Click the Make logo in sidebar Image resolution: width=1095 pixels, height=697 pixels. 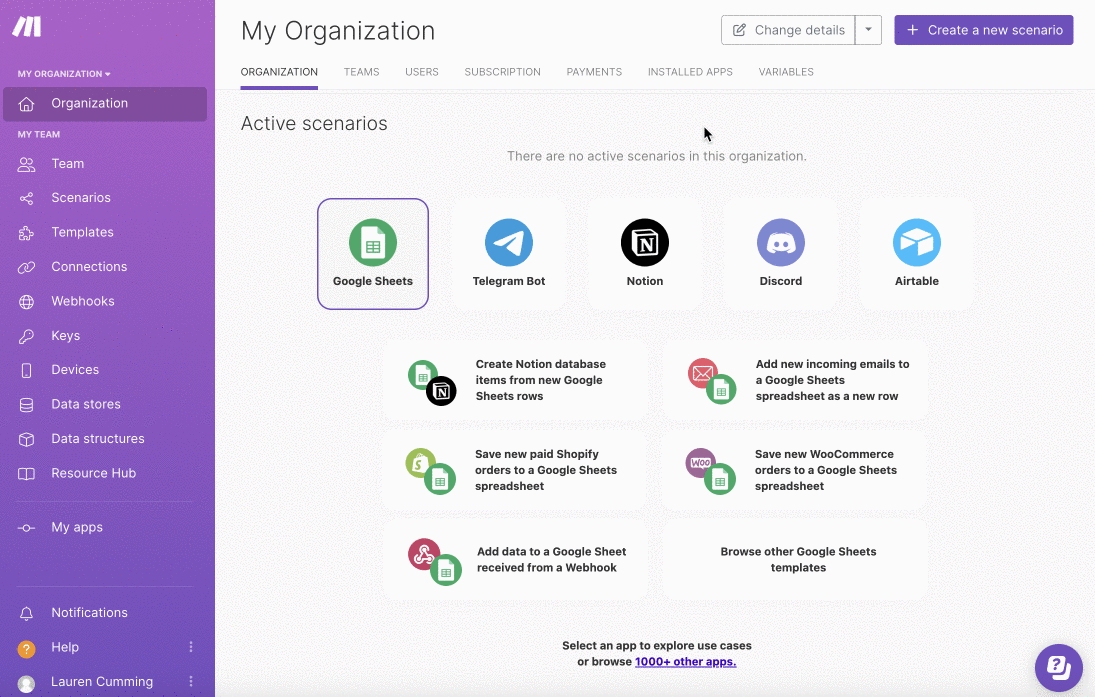[x=27, y=27]
